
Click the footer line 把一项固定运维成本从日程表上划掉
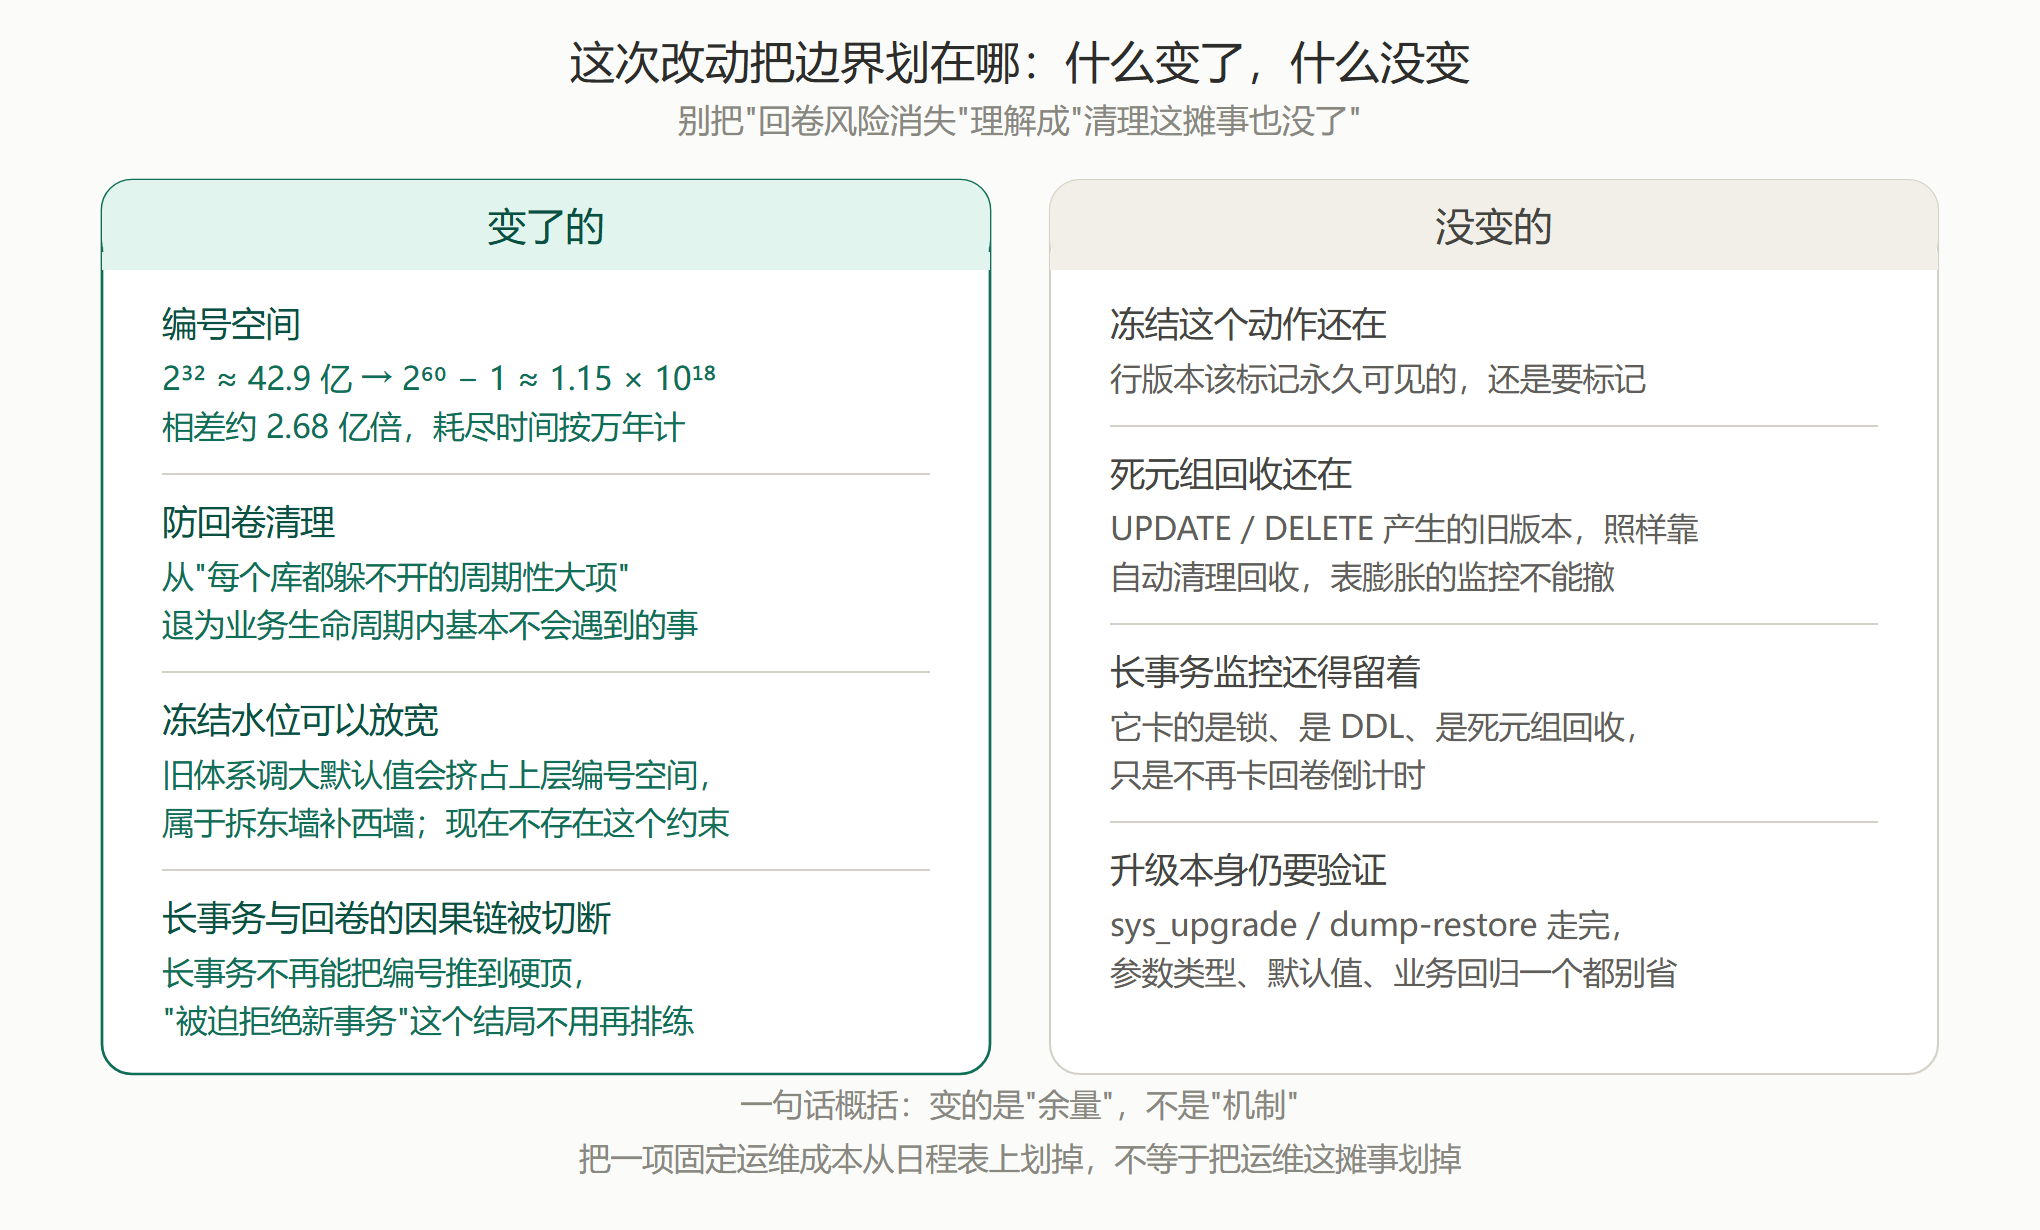(x=1019, y=1159)
